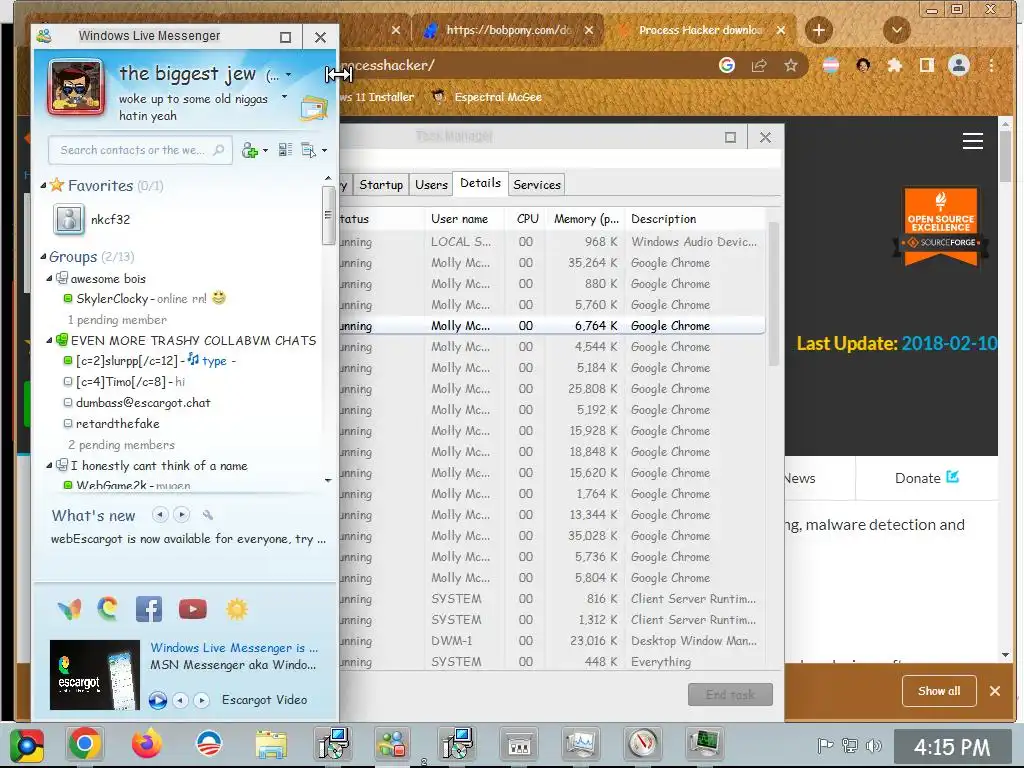1024x768 pixels.
Task: Switch to the Process Hacker download tab
Action: pos(700,30)
